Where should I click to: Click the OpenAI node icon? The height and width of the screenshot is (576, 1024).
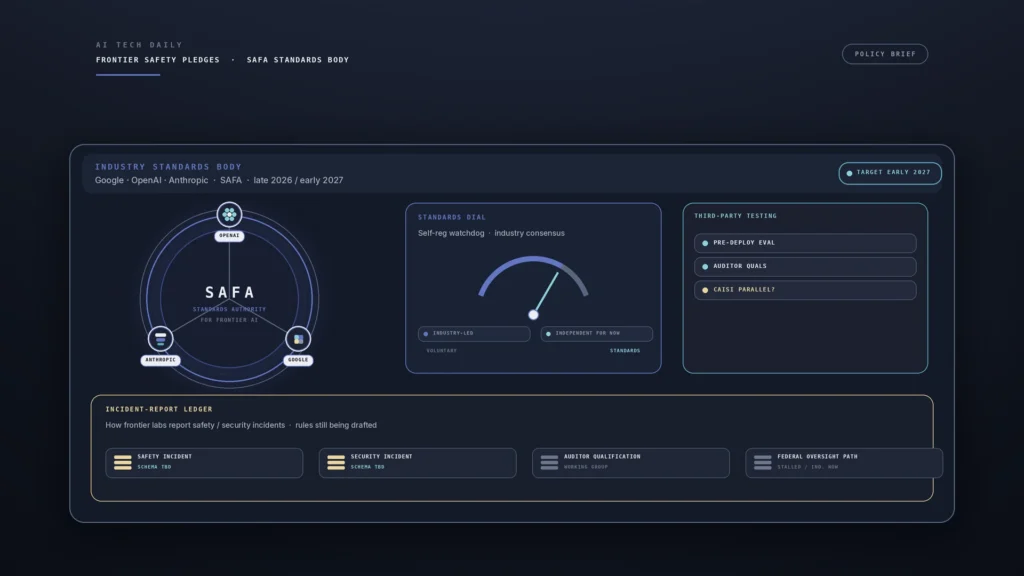point(229,214)
